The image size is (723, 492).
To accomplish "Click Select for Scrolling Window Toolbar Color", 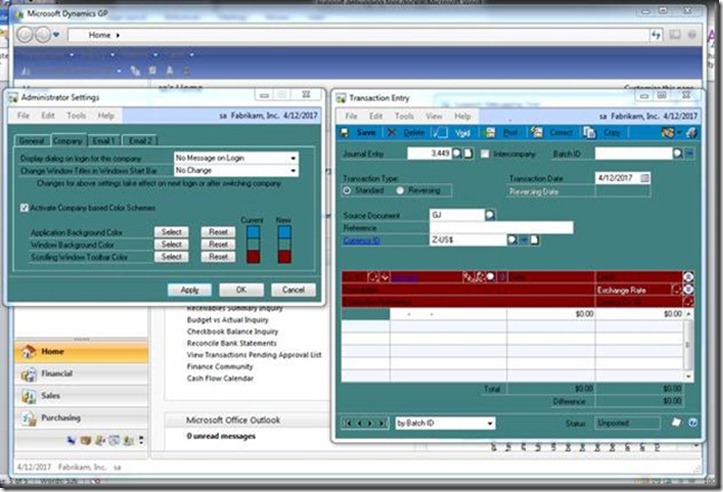I will point(172,256).
